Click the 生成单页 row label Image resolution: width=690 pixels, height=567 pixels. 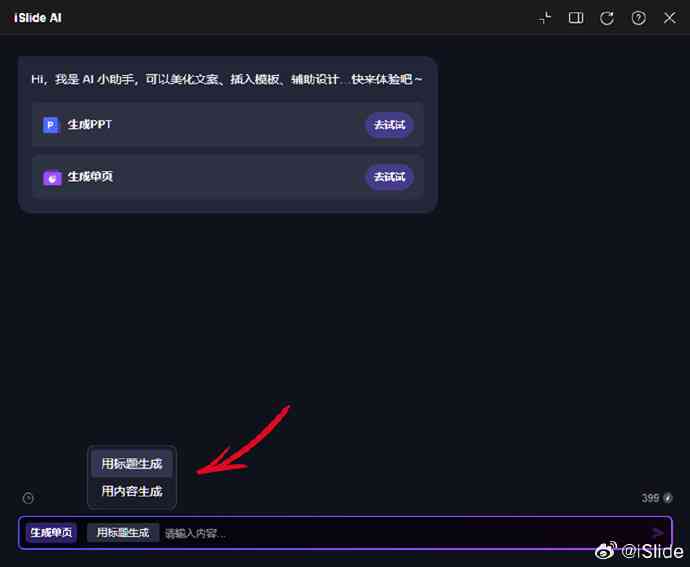[90, 177]
